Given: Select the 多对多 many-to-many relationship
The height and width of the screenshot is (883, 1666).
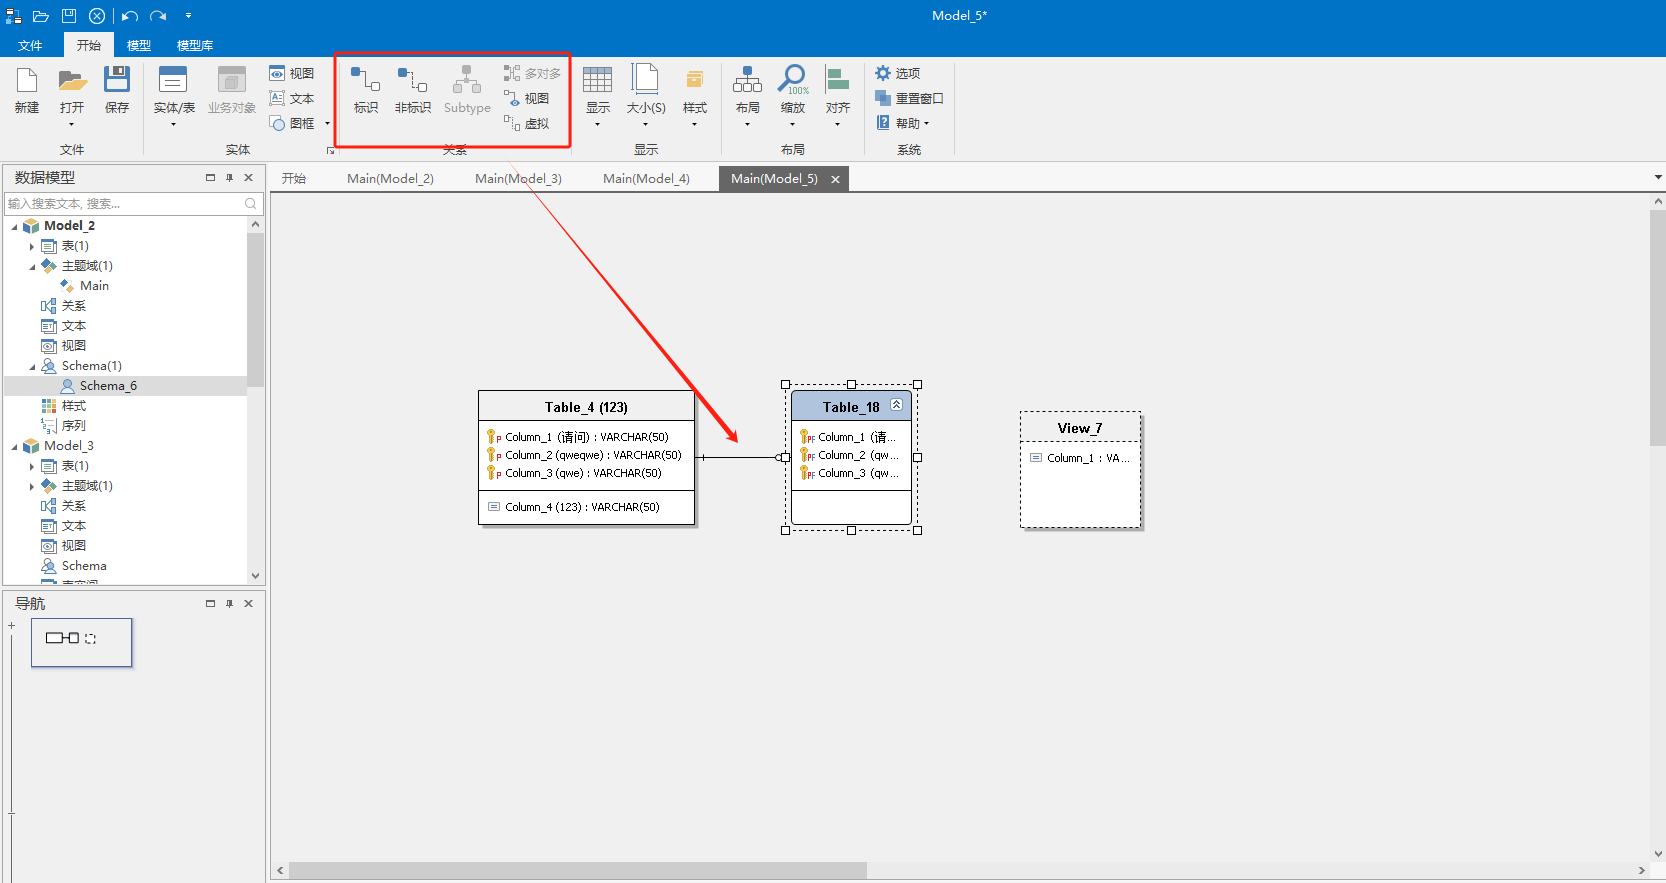Looking at the screenshot, I should click(533, 73).
